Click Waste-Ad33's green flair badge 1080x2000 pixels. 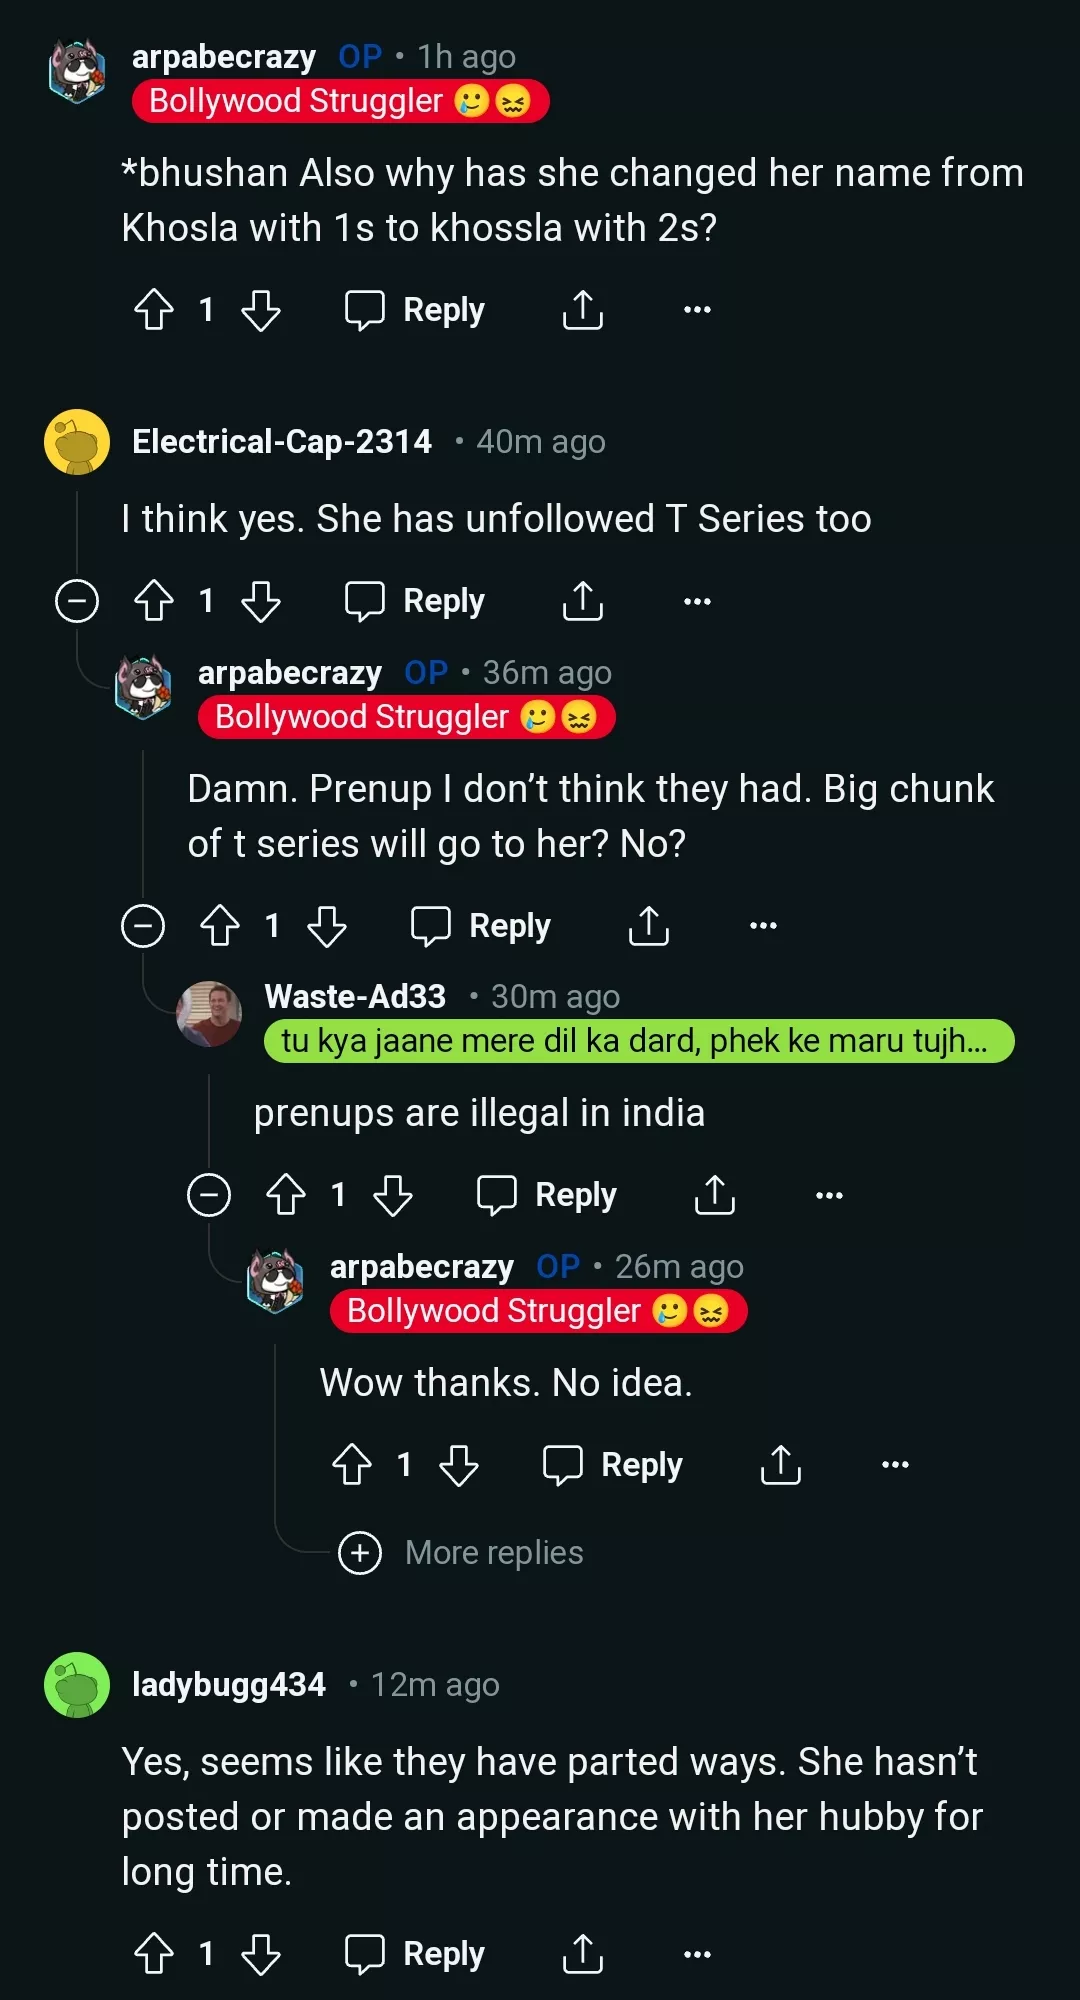pyautogui.click(x=637, y=1040)
